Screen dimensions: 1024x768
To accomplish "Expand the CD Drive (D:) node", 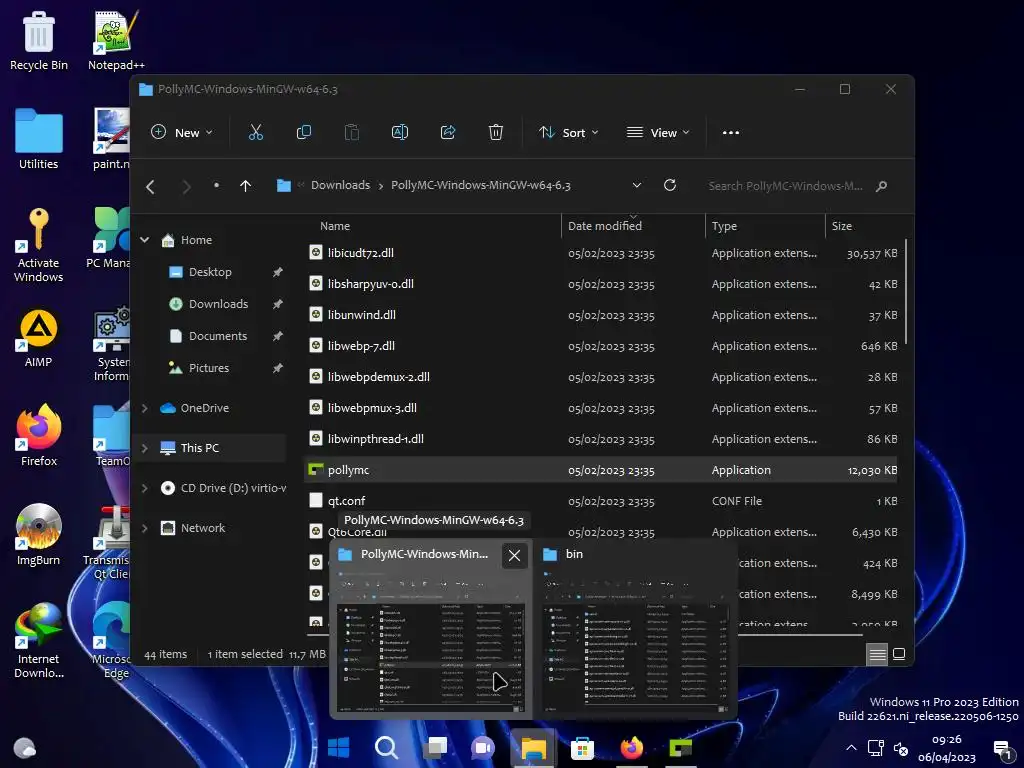I will tap(144, 488).
